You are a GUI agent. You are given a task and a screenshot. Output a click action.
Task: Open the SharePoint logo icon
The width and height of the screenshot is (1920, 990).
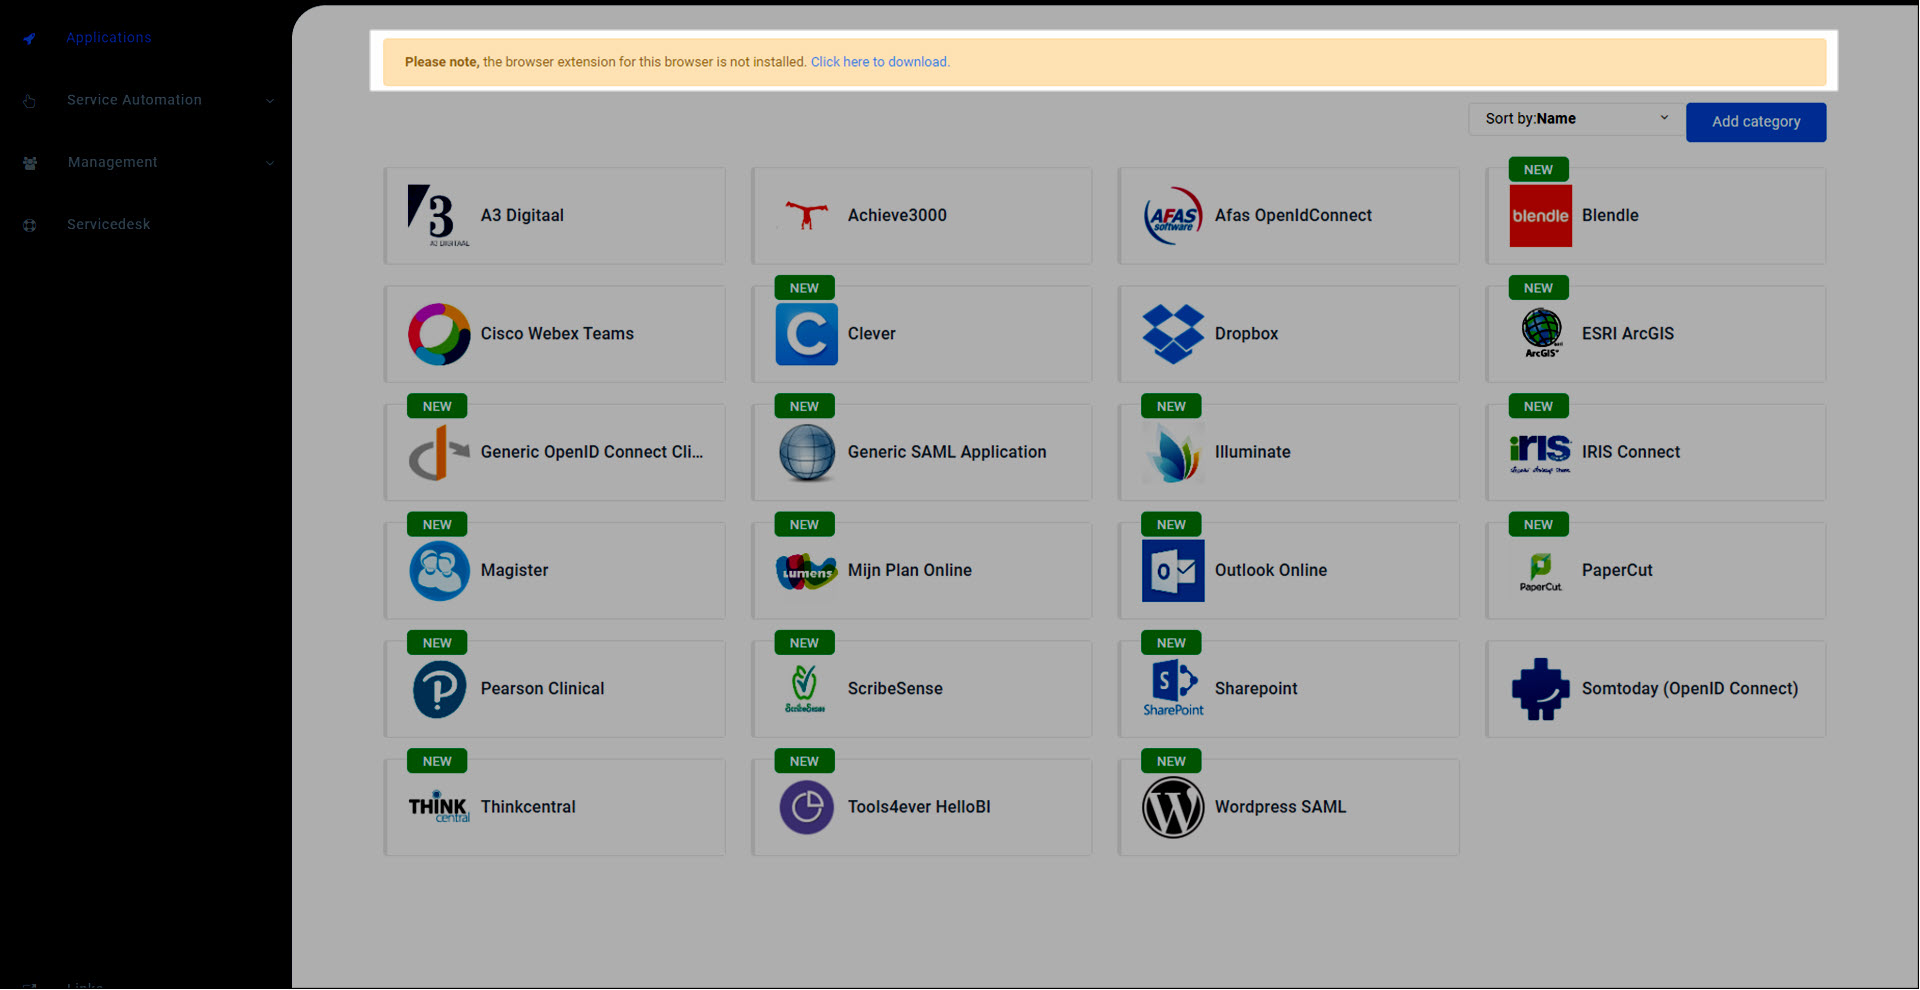pos(1173,689)
